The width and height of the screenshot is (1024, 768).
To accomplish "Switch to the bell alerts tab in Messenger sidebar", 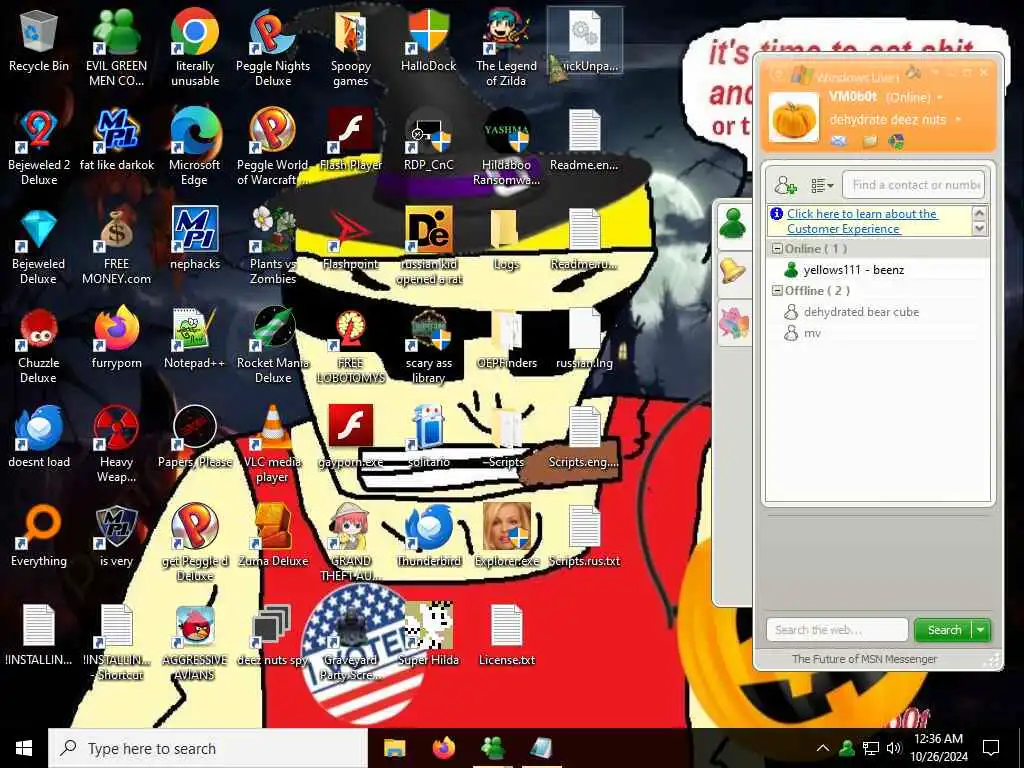I will point(733,272).
